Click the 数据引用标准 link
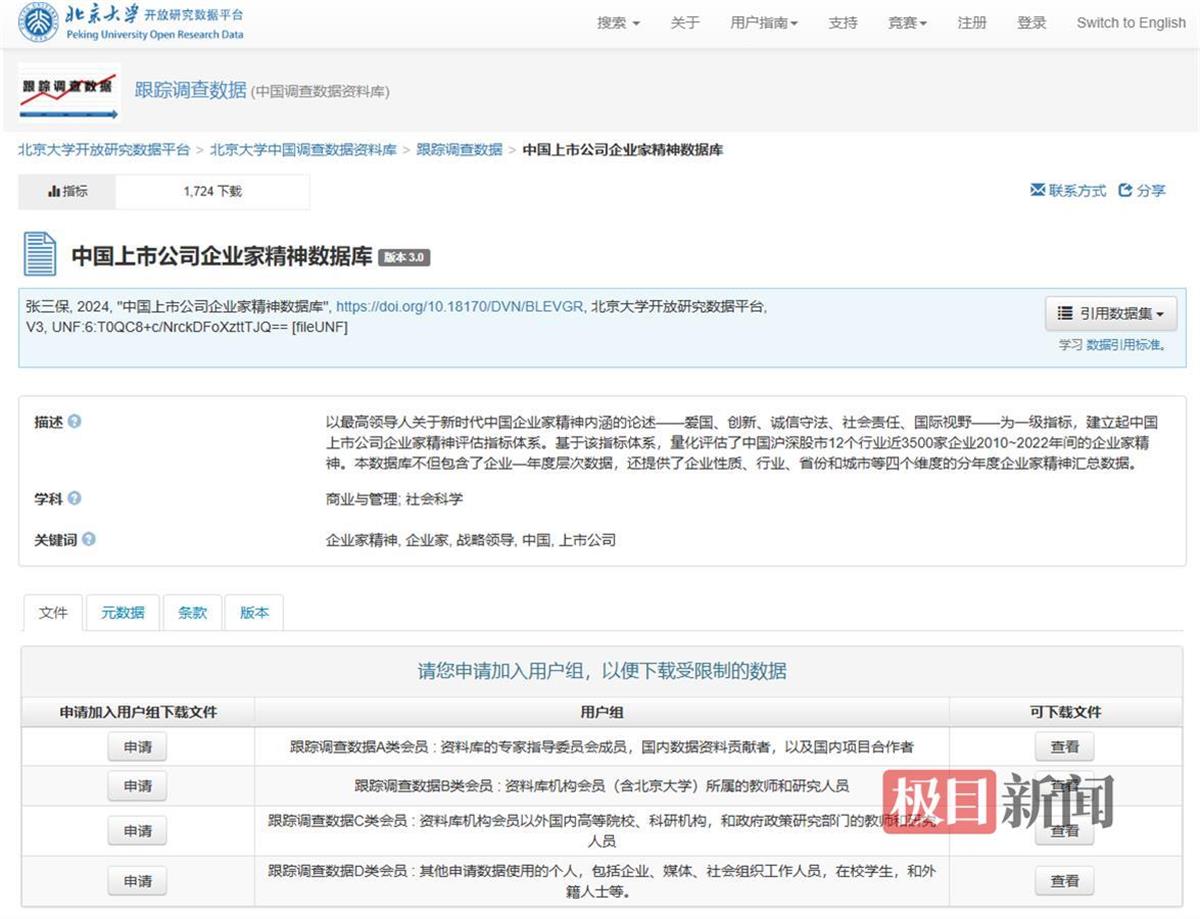This screenshot has height=919, width=1200. (1126, 342)
